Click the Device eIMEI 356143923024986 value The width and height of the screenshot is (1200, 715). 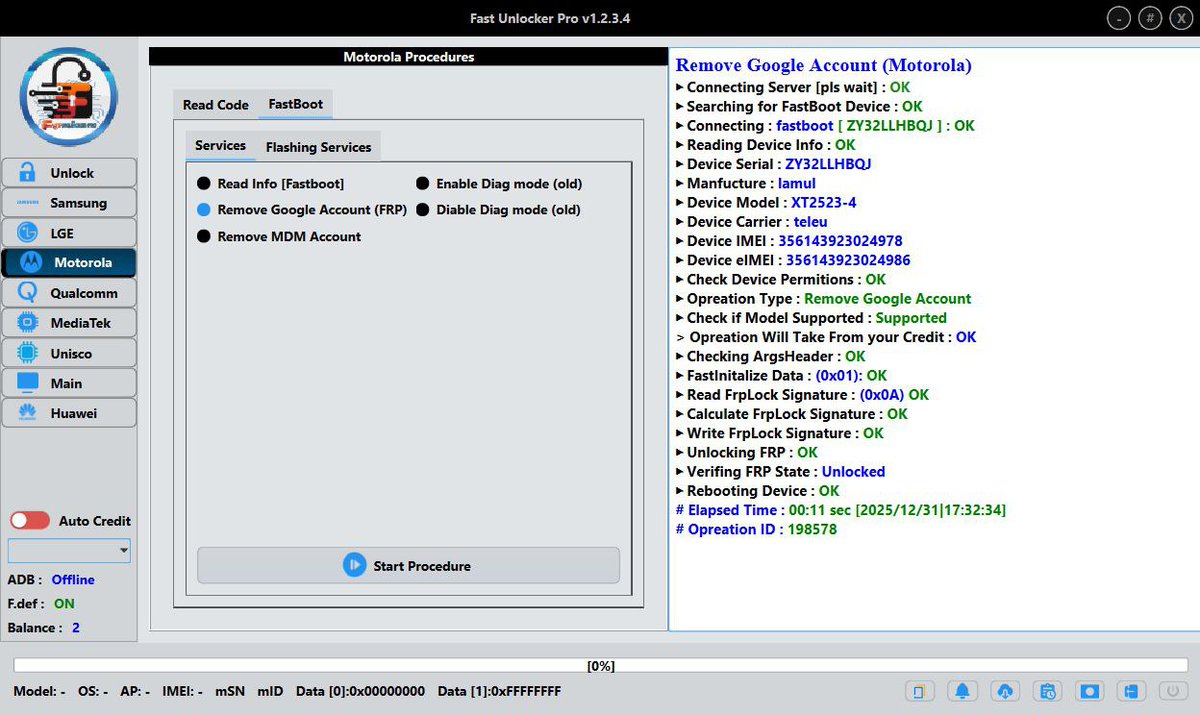click(848, 260)
